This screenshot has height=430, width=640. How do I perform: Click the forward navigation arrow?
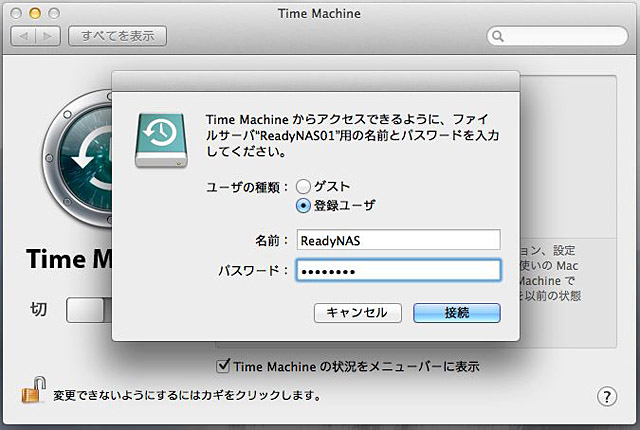pyautogui.click(x=48, y=37)
